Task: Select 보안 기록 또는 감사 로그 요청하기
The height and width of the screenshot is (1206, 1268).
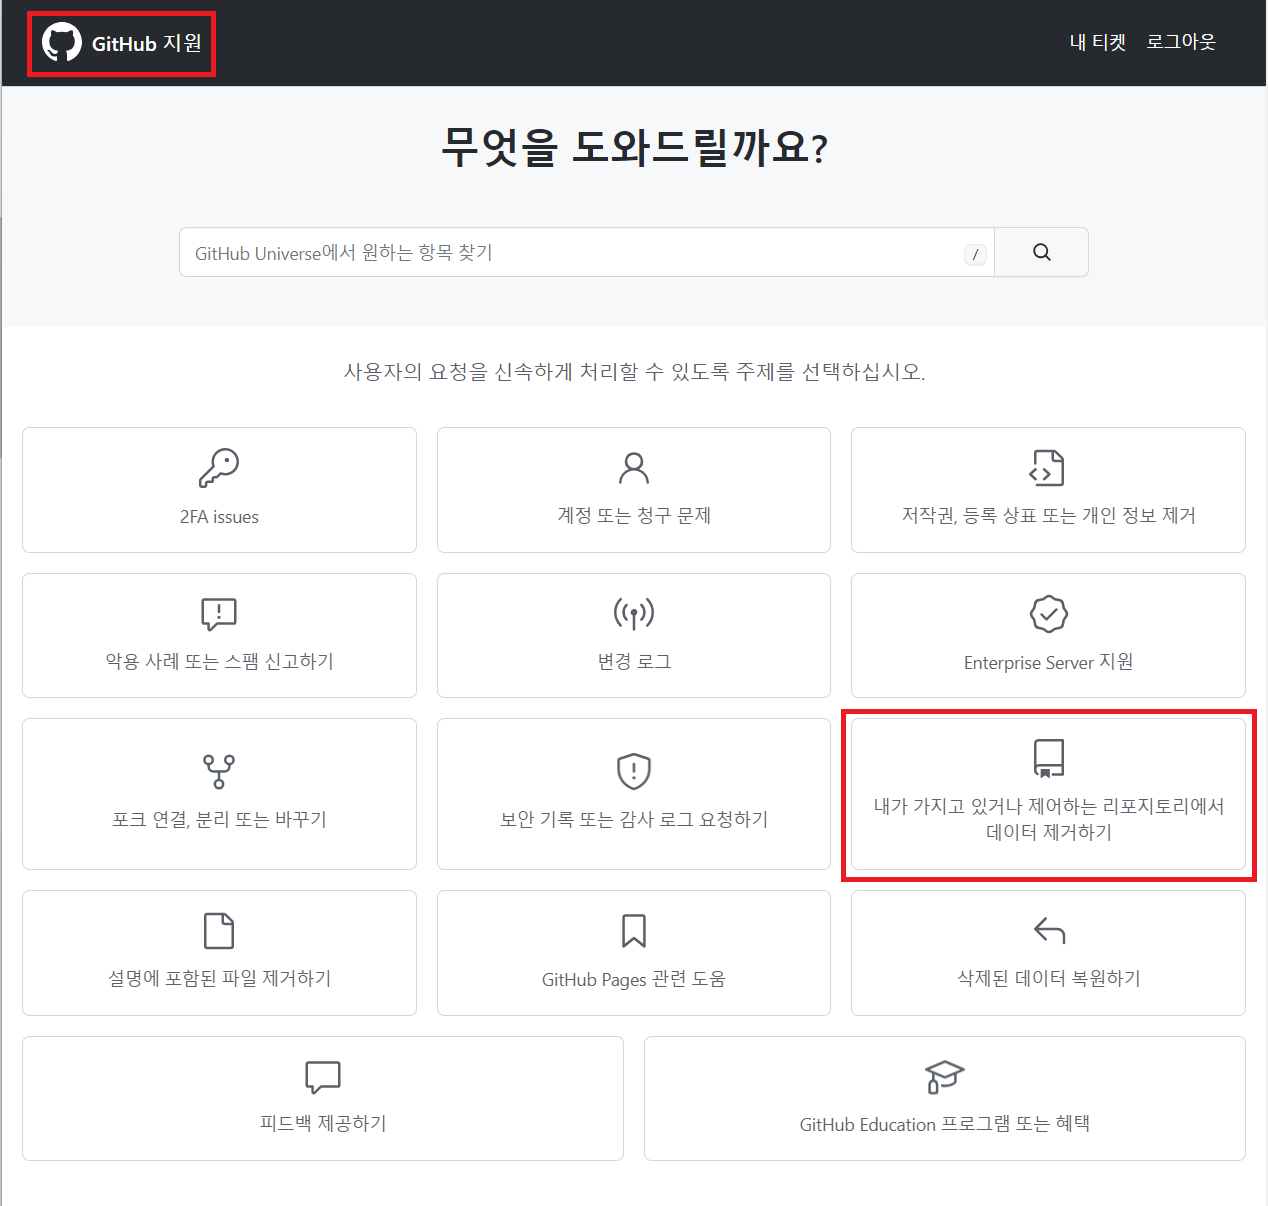Action: [x=634, y=794]
